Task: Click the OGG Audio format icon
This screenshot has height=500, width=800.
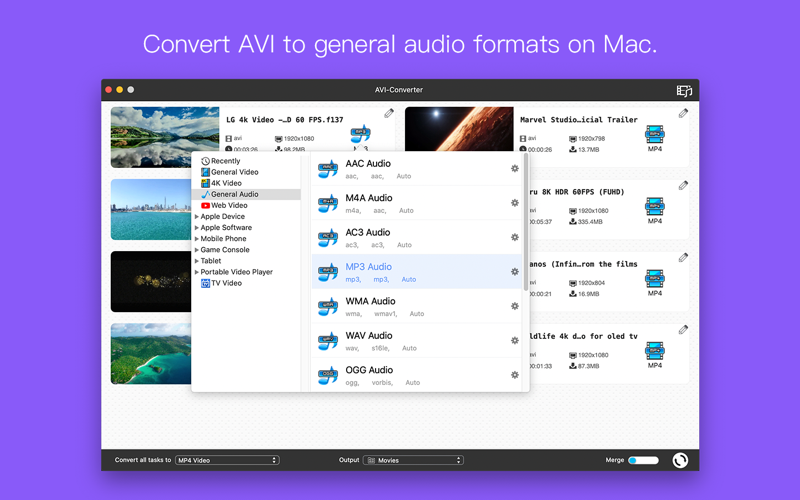Action: pyautogui.click(x=328, y=375)
